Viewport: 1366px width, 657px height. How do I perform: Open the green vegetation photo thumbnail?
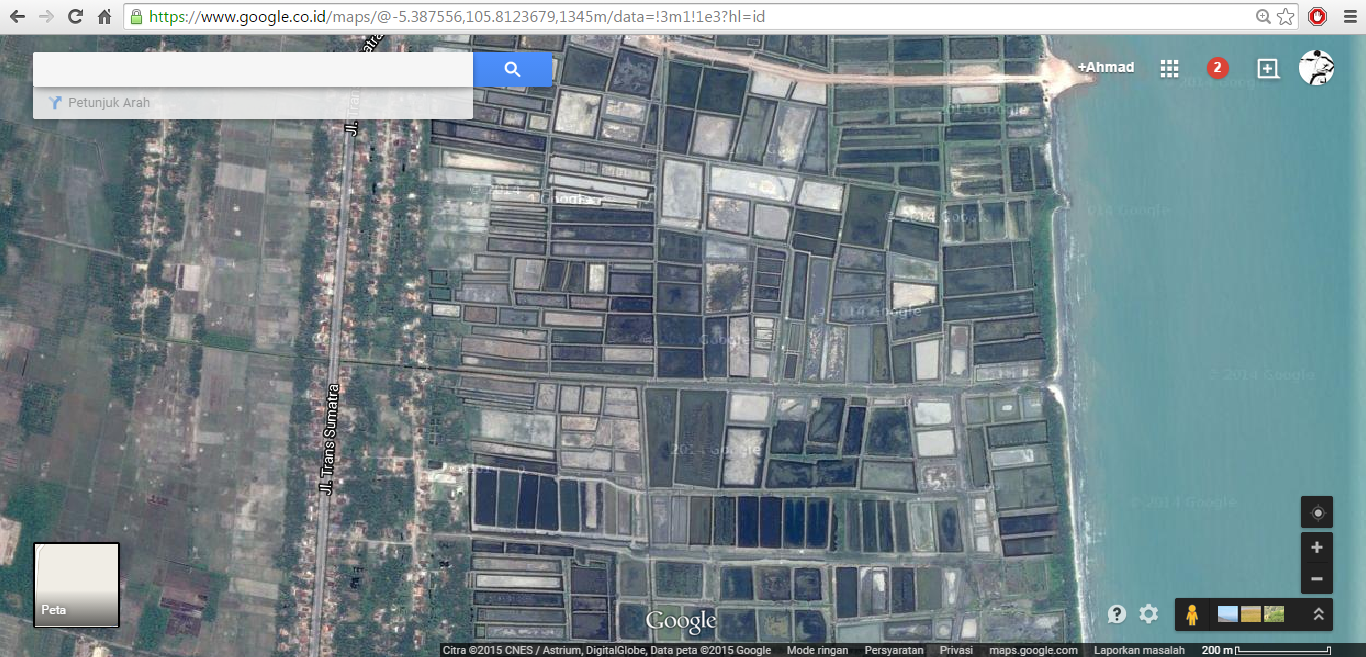point(1274,614)
